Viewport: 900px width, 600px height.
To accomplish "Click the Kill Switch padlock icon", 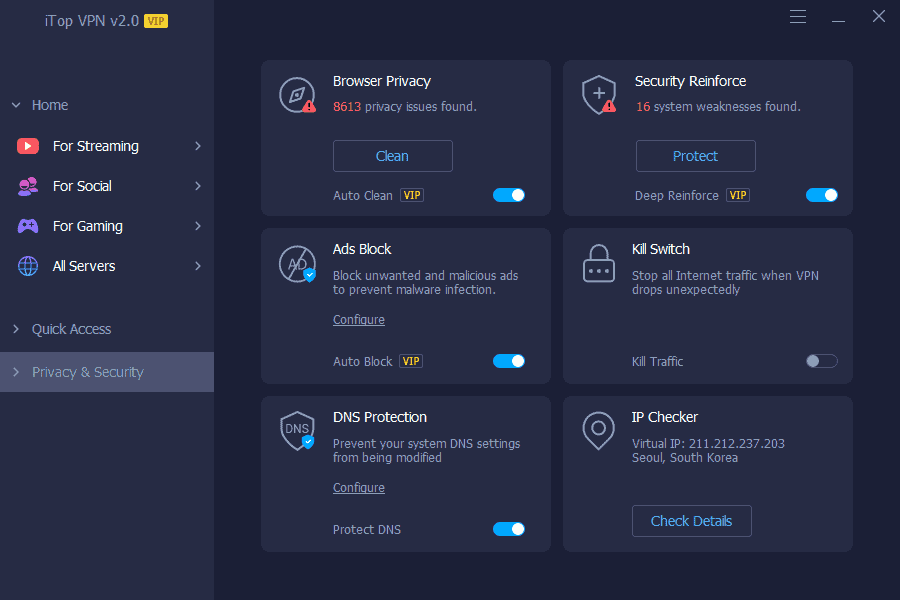I will 599,262.
